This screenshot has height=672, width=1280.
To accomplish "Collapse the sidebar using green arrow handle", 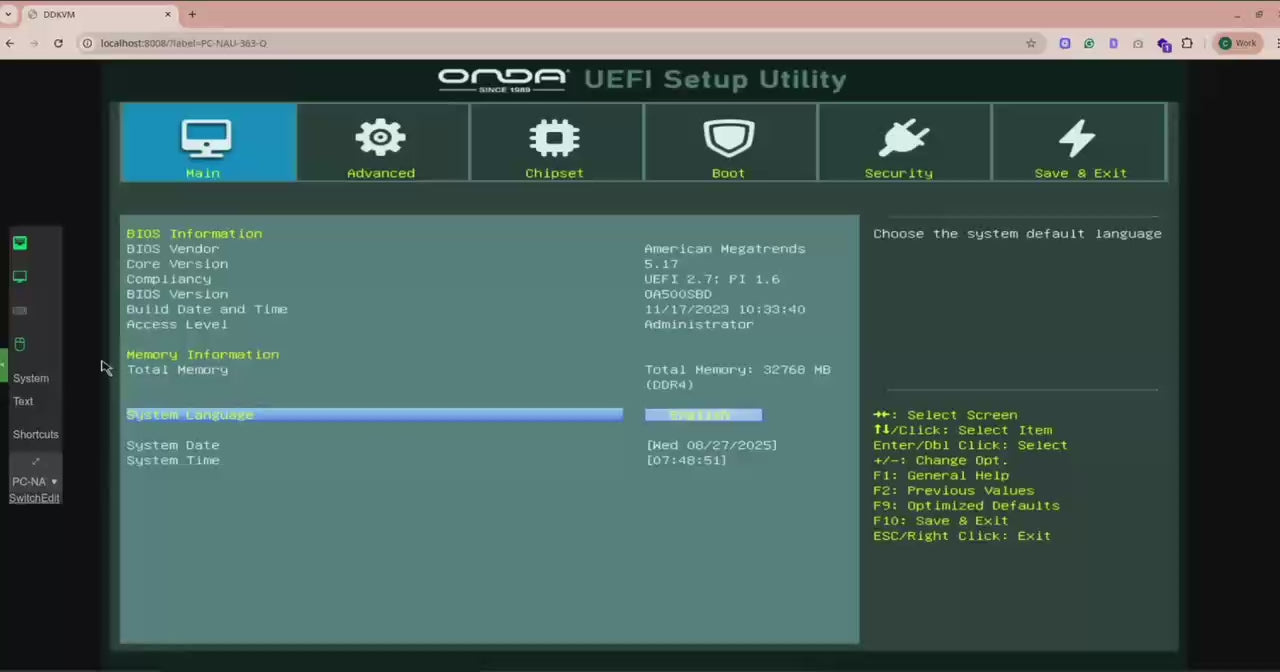I will click(3, 365).
